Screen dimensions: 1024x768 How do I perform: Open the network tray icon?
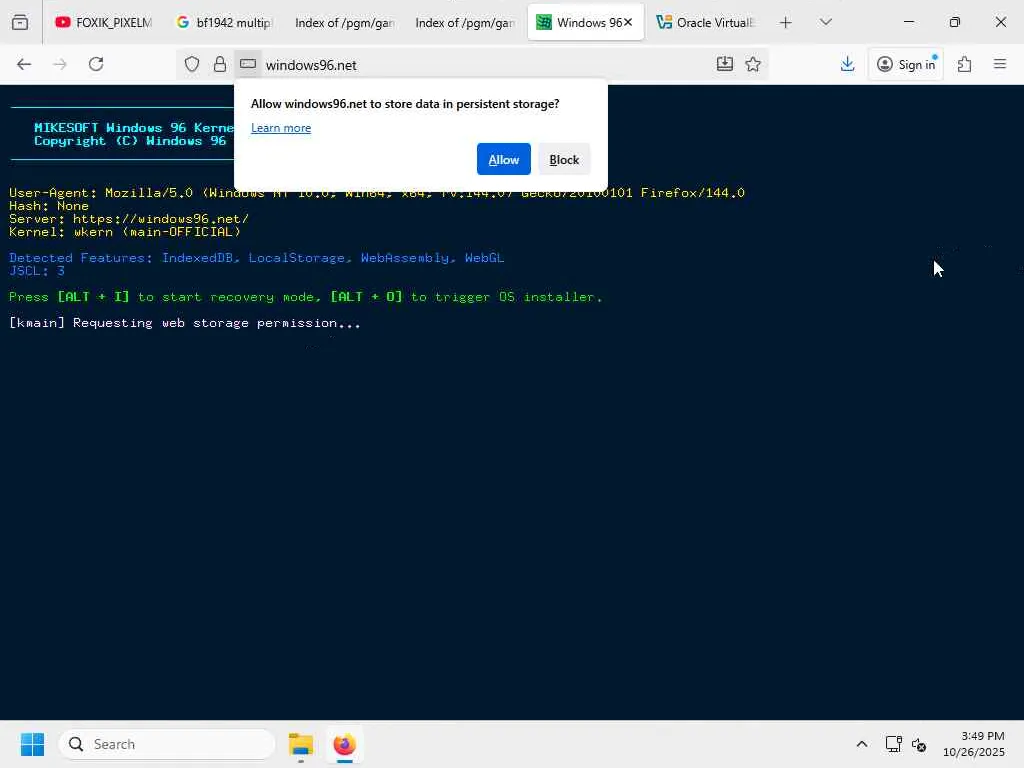(x=893, y=744)
